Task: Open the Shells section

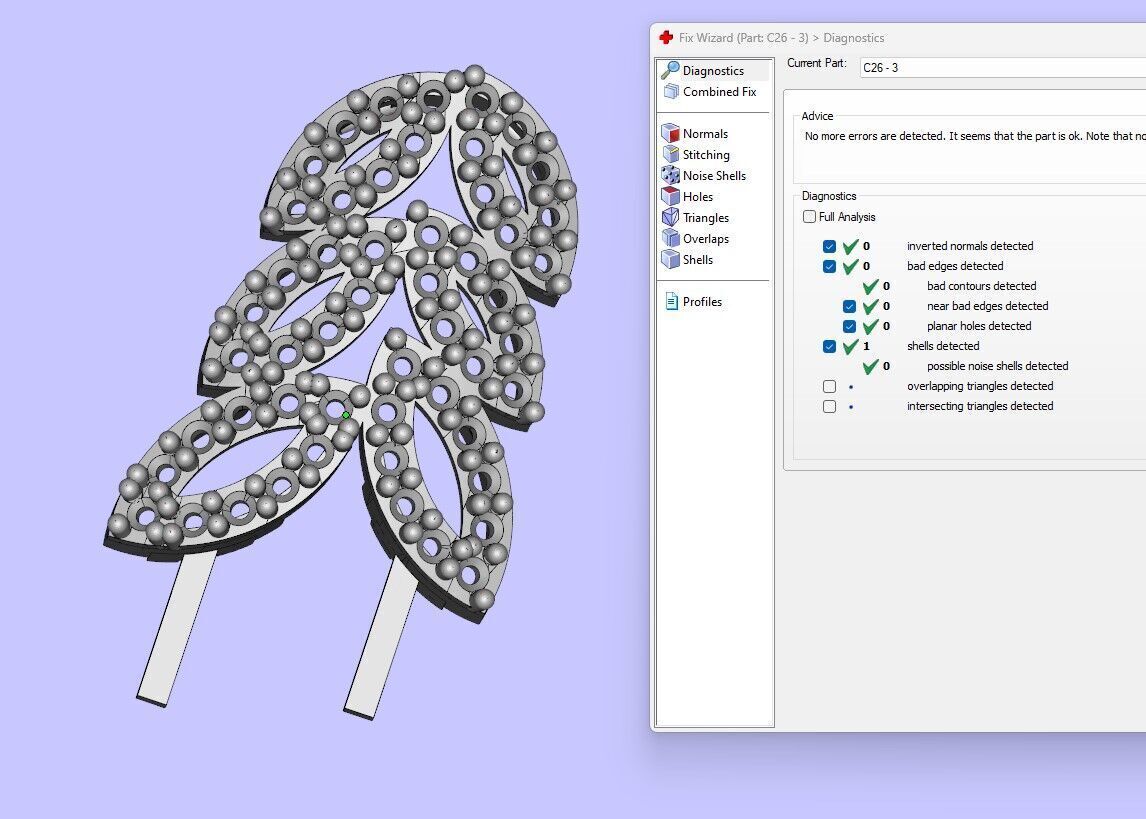Action: pos(697,259)
